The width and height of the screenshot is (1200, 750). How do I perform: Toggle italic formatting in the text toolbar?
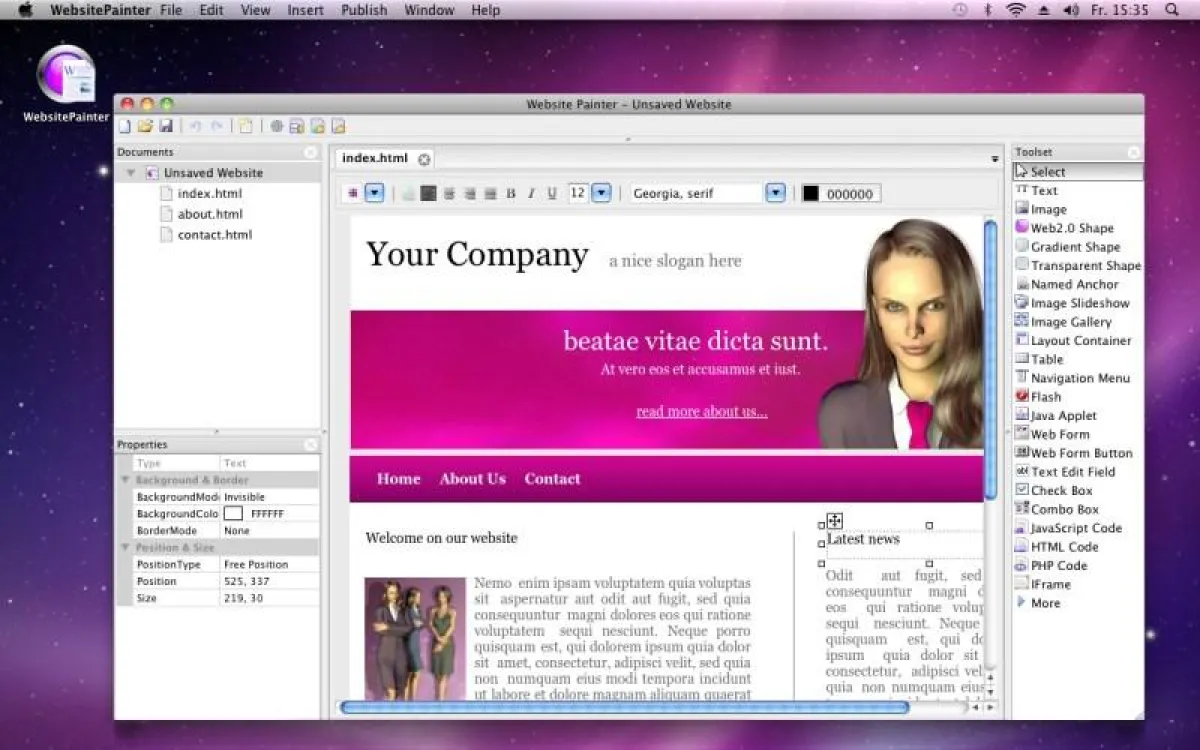[x=530, y=193]
